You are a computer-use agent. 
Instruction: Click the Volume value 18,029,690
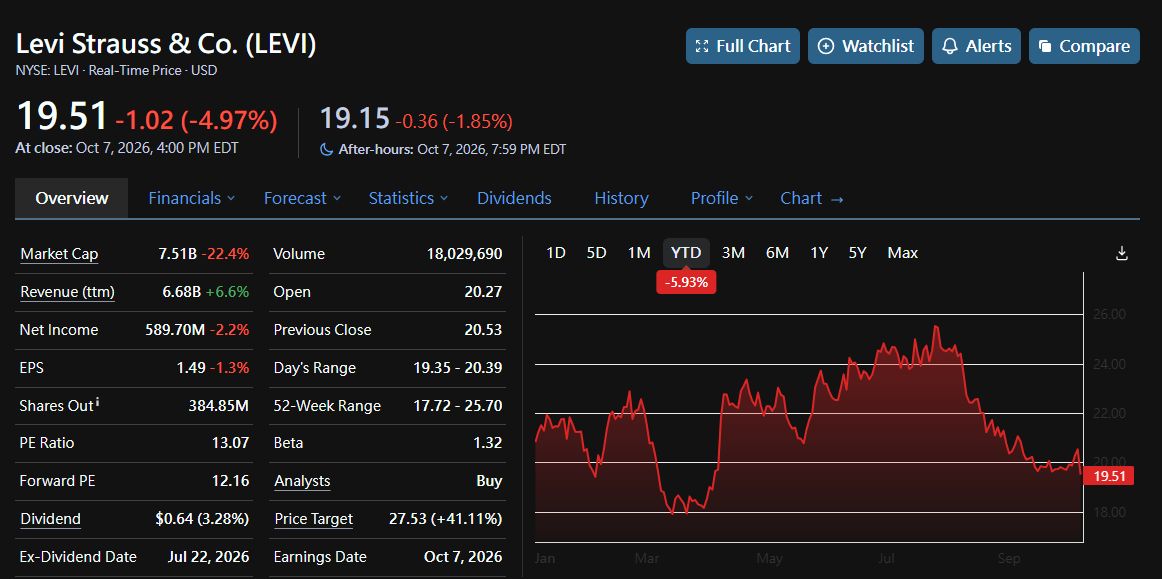click(x=465, y=254)
